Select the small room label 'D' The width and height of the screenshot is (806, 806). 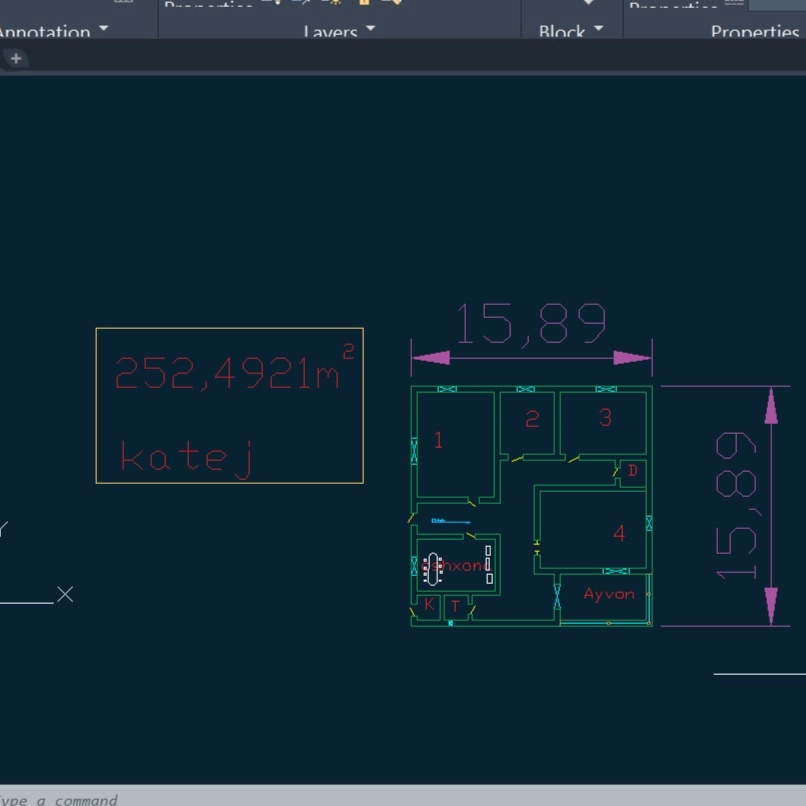pos(632,470)
